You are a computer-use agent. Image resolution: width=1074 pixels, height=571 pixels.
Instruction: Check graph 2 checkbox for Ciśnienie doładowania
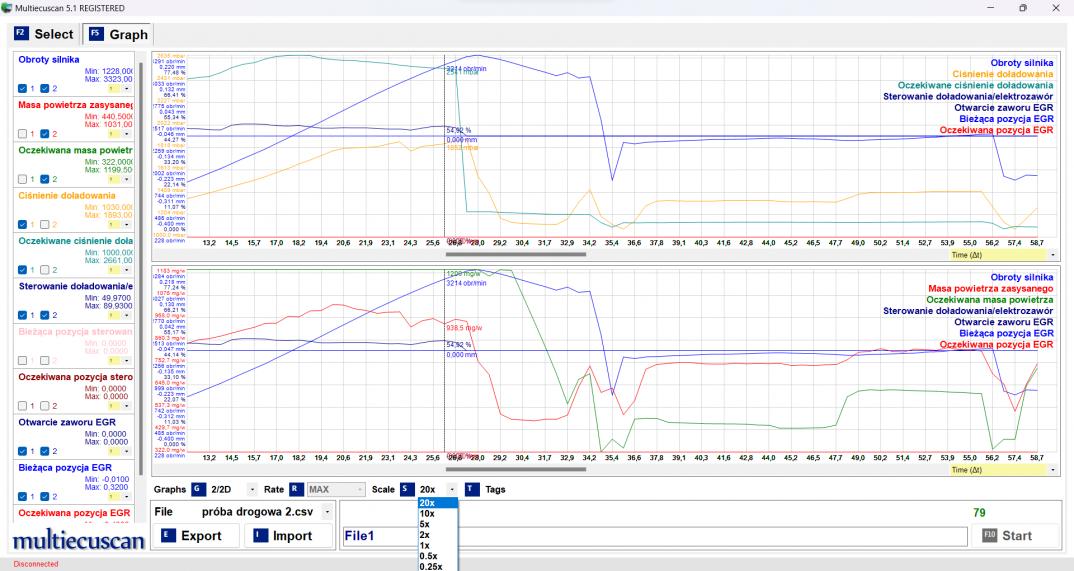(46, 223)
